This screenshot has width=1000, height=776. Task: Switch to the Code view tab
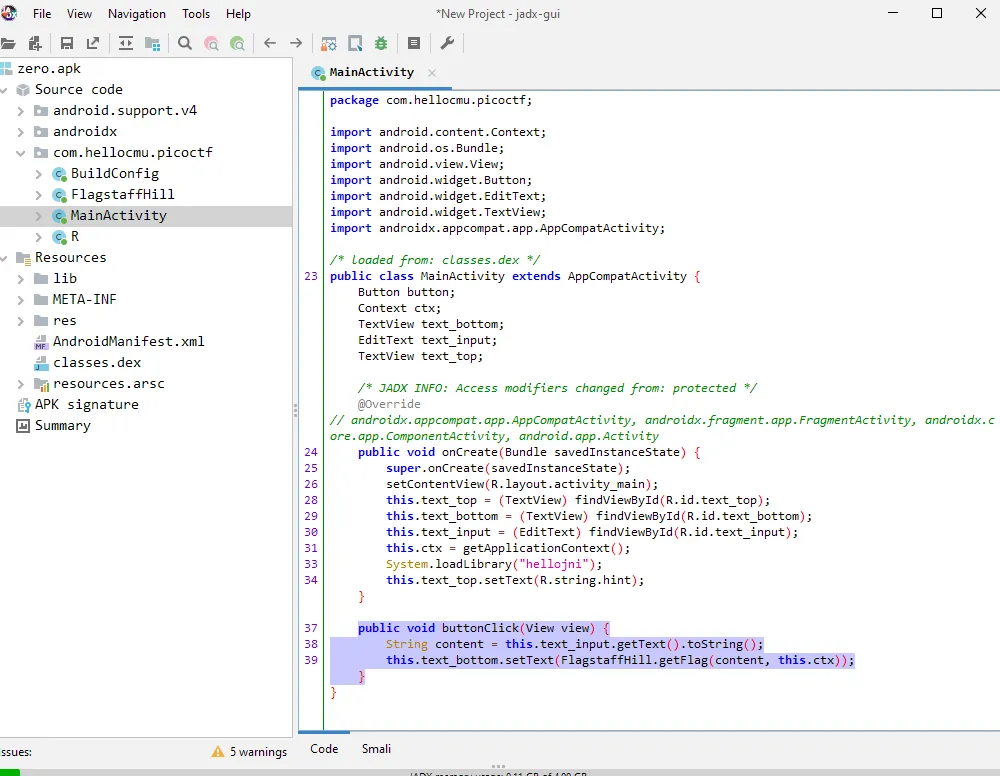tap(324, 749)
